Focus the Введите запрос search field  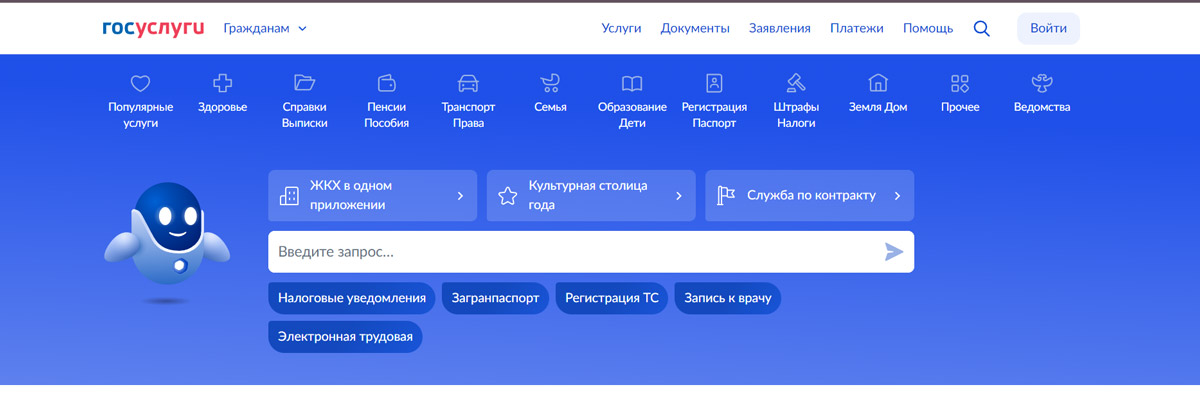tap(591, 252)
